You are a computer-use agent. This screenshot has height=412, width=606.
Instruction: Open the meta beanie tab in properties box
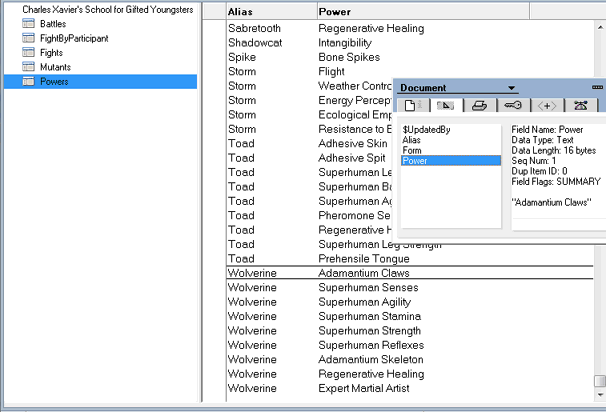coord(580,105)
